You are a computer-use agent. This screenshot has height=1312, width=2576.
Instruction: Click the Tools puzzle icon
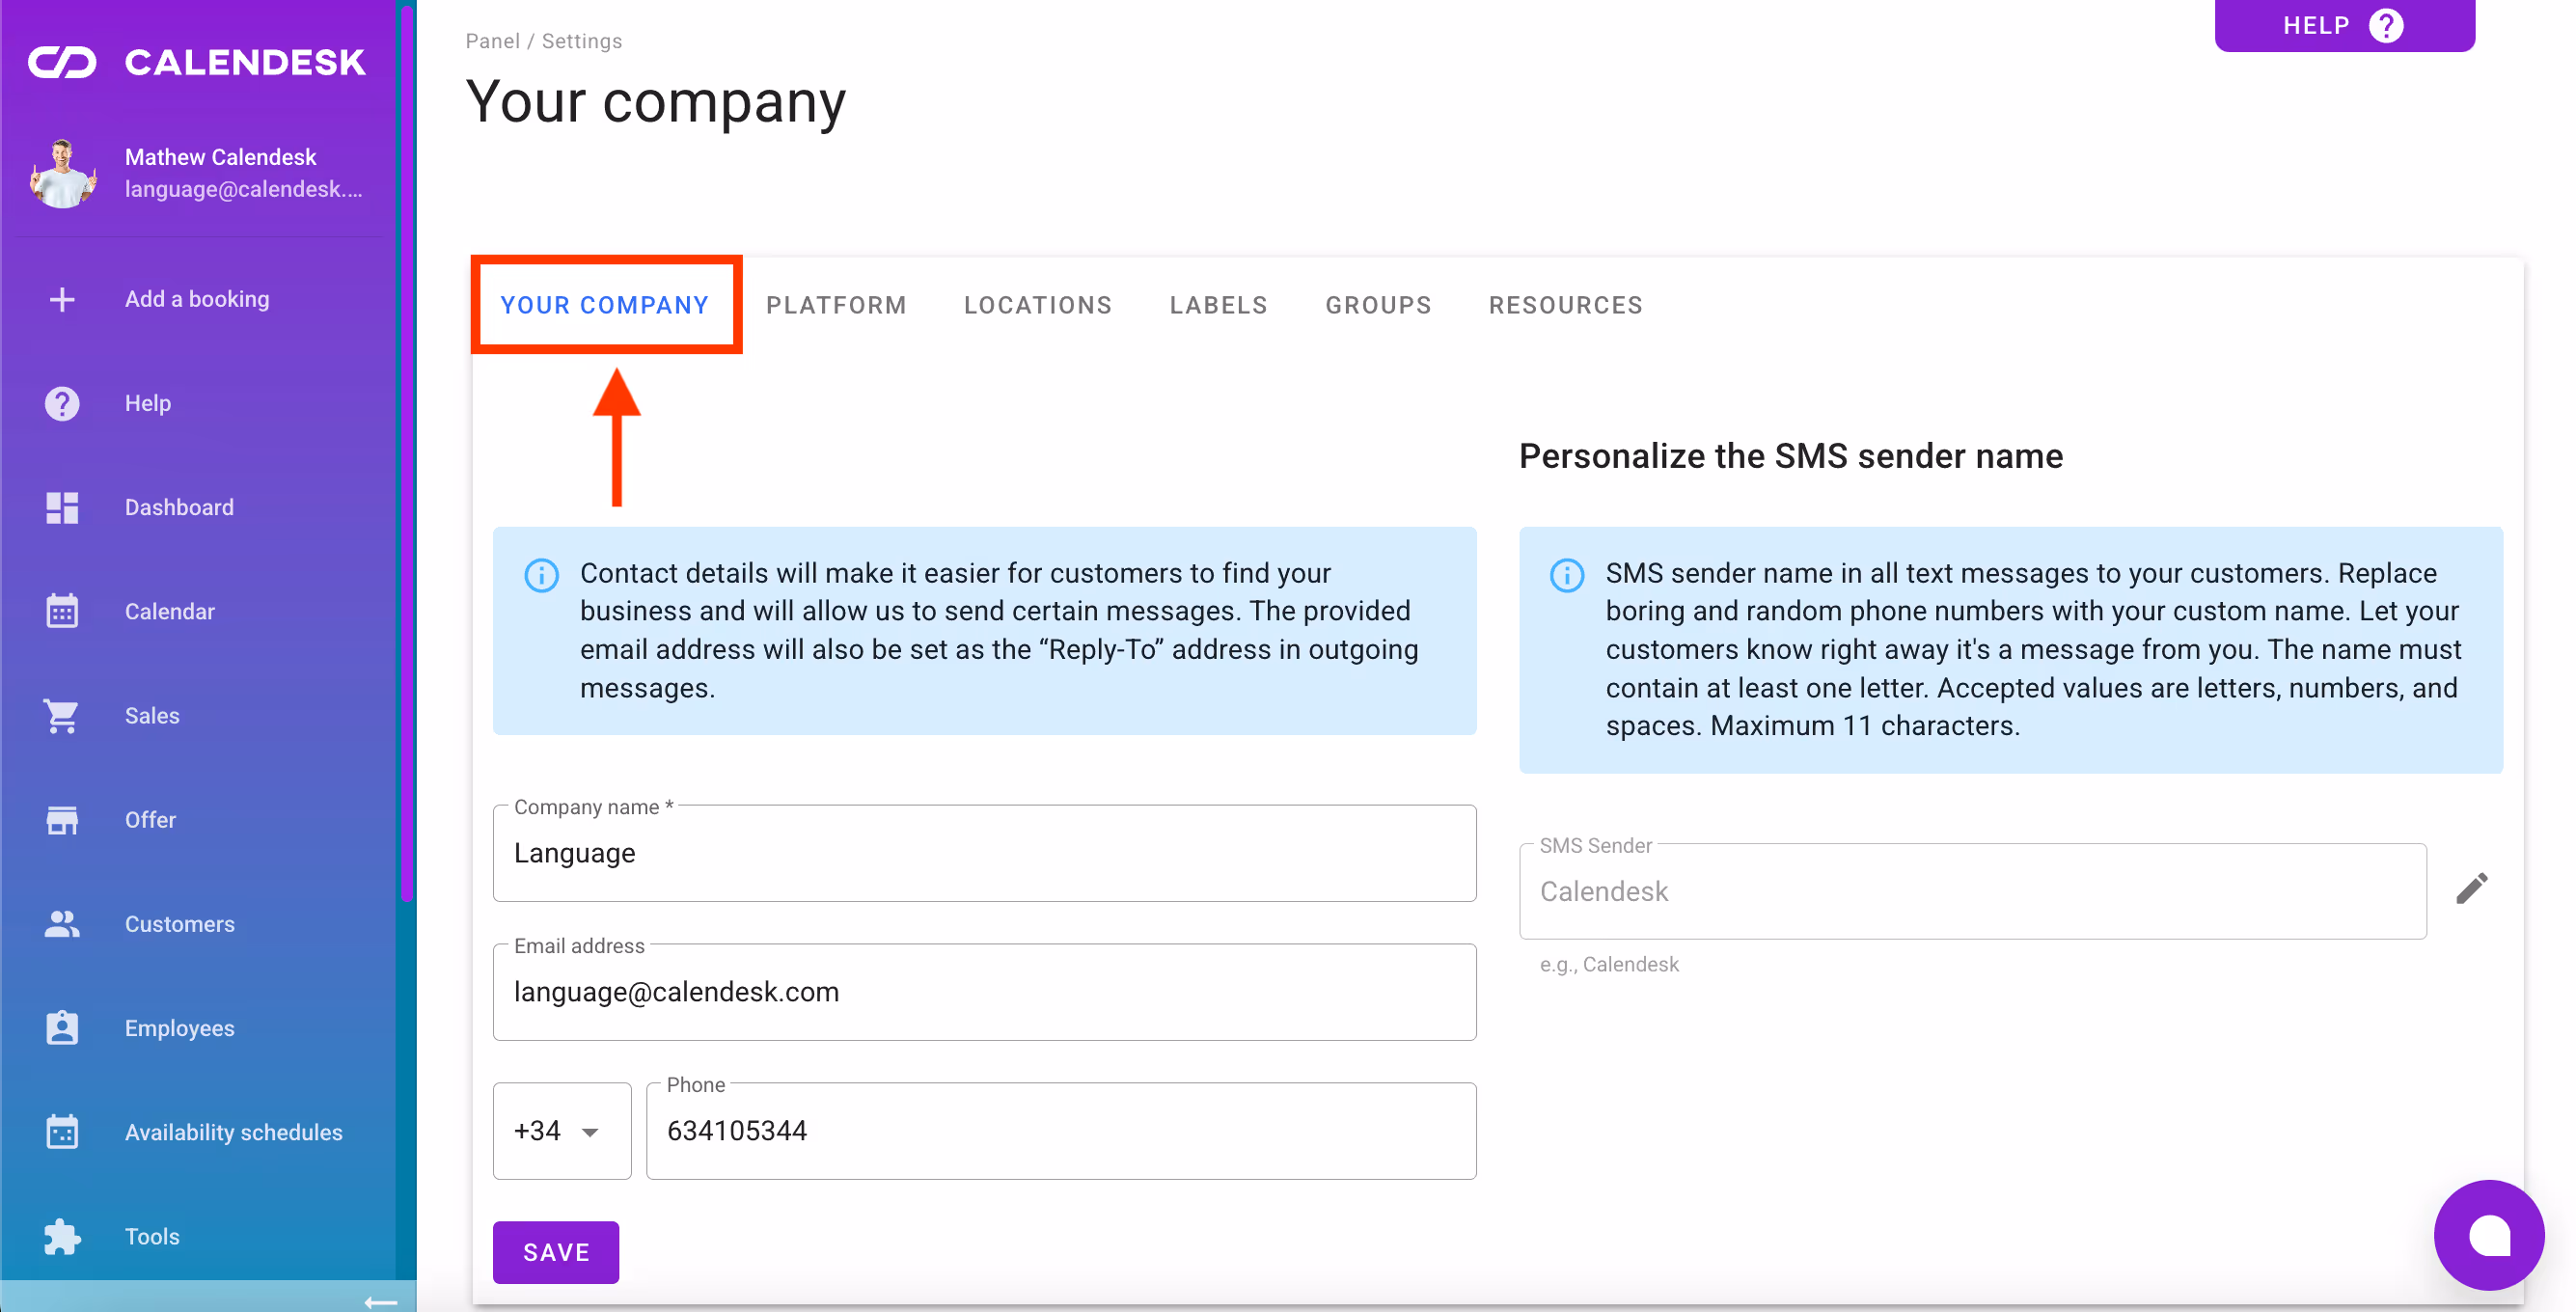pyautogui.click(x=61, y=1236)
